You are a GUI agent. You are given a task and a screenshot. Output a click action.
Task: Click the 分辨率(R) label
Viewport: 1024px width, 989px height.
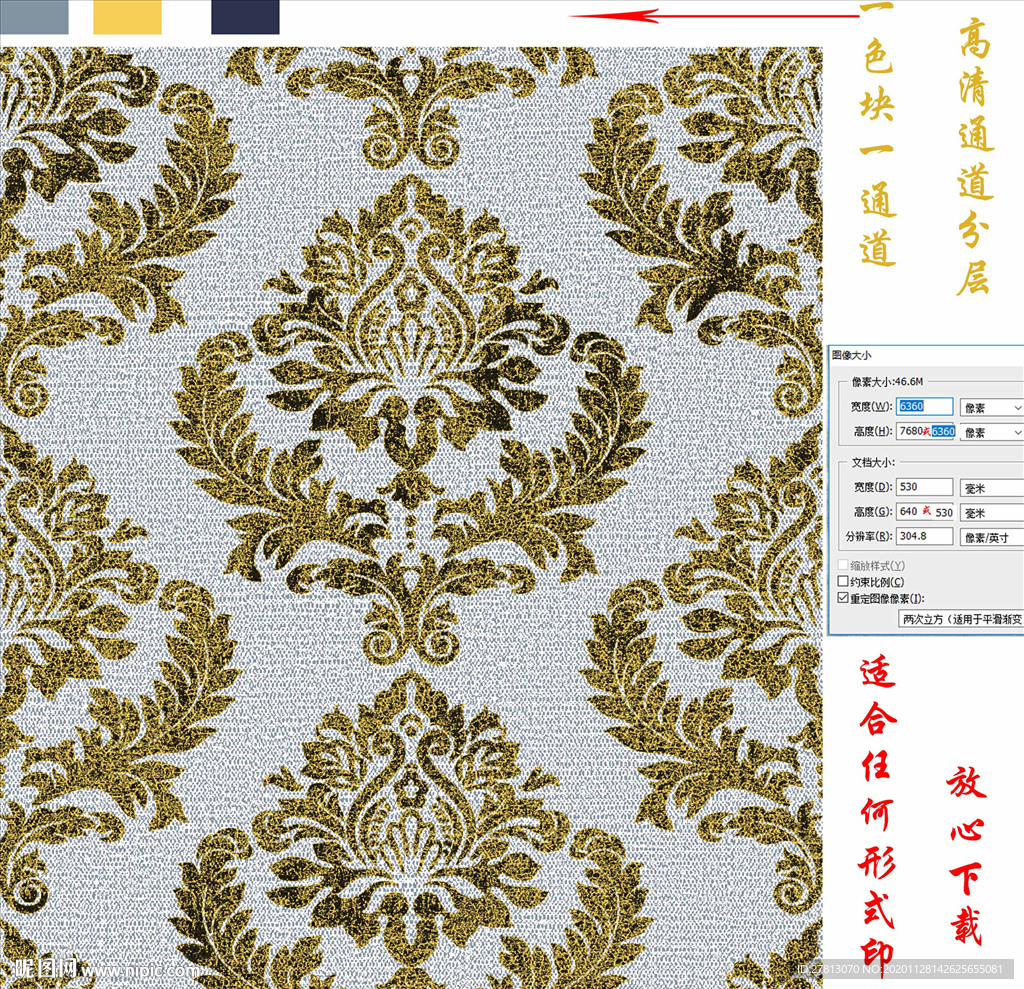click(x=869, y=536)
